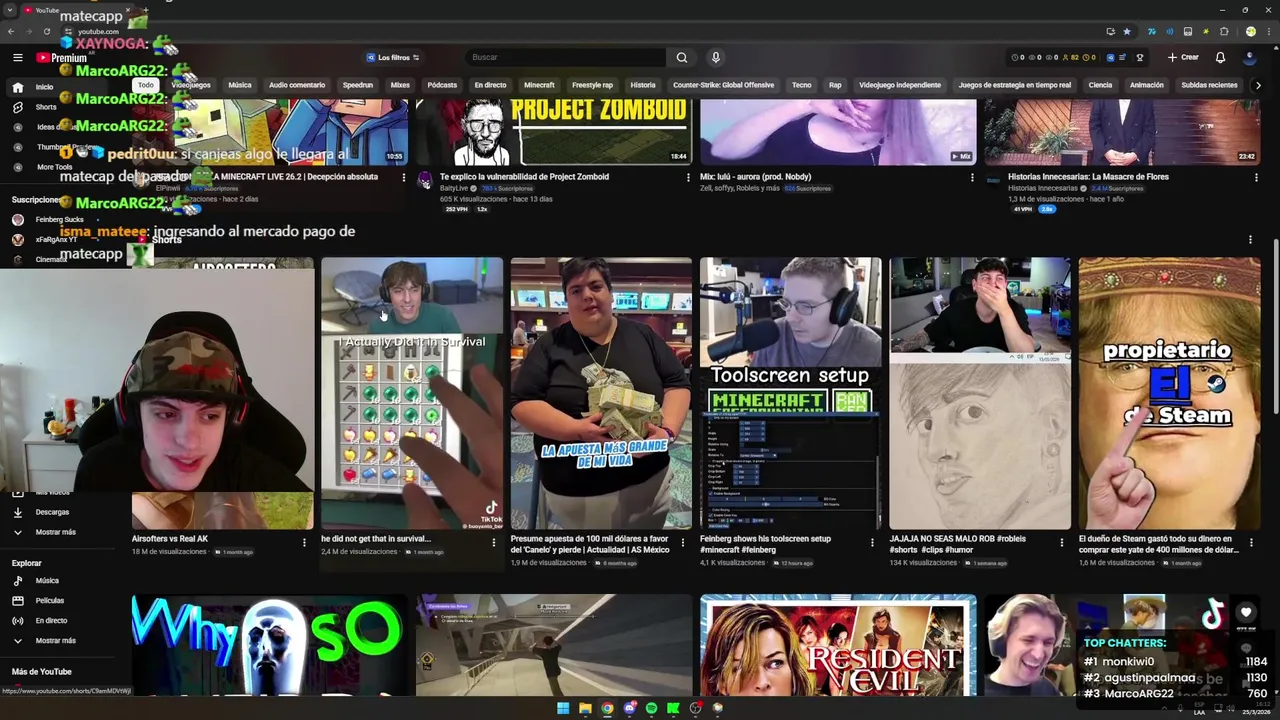The image size is (1280, 720).
Task: Open the Shorts shelf three-dot menu
Action: coord(1250,239)
